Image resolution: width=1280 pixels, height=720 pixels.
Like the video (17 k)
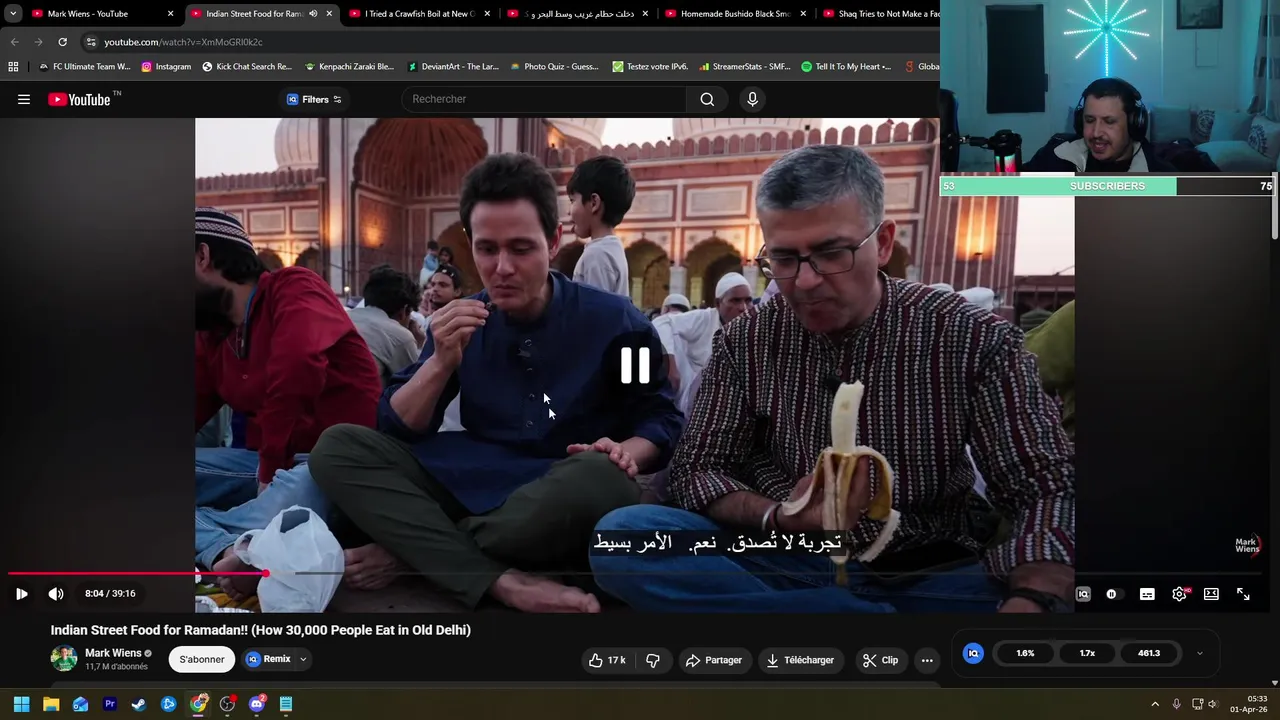click(x=607, y=660)
